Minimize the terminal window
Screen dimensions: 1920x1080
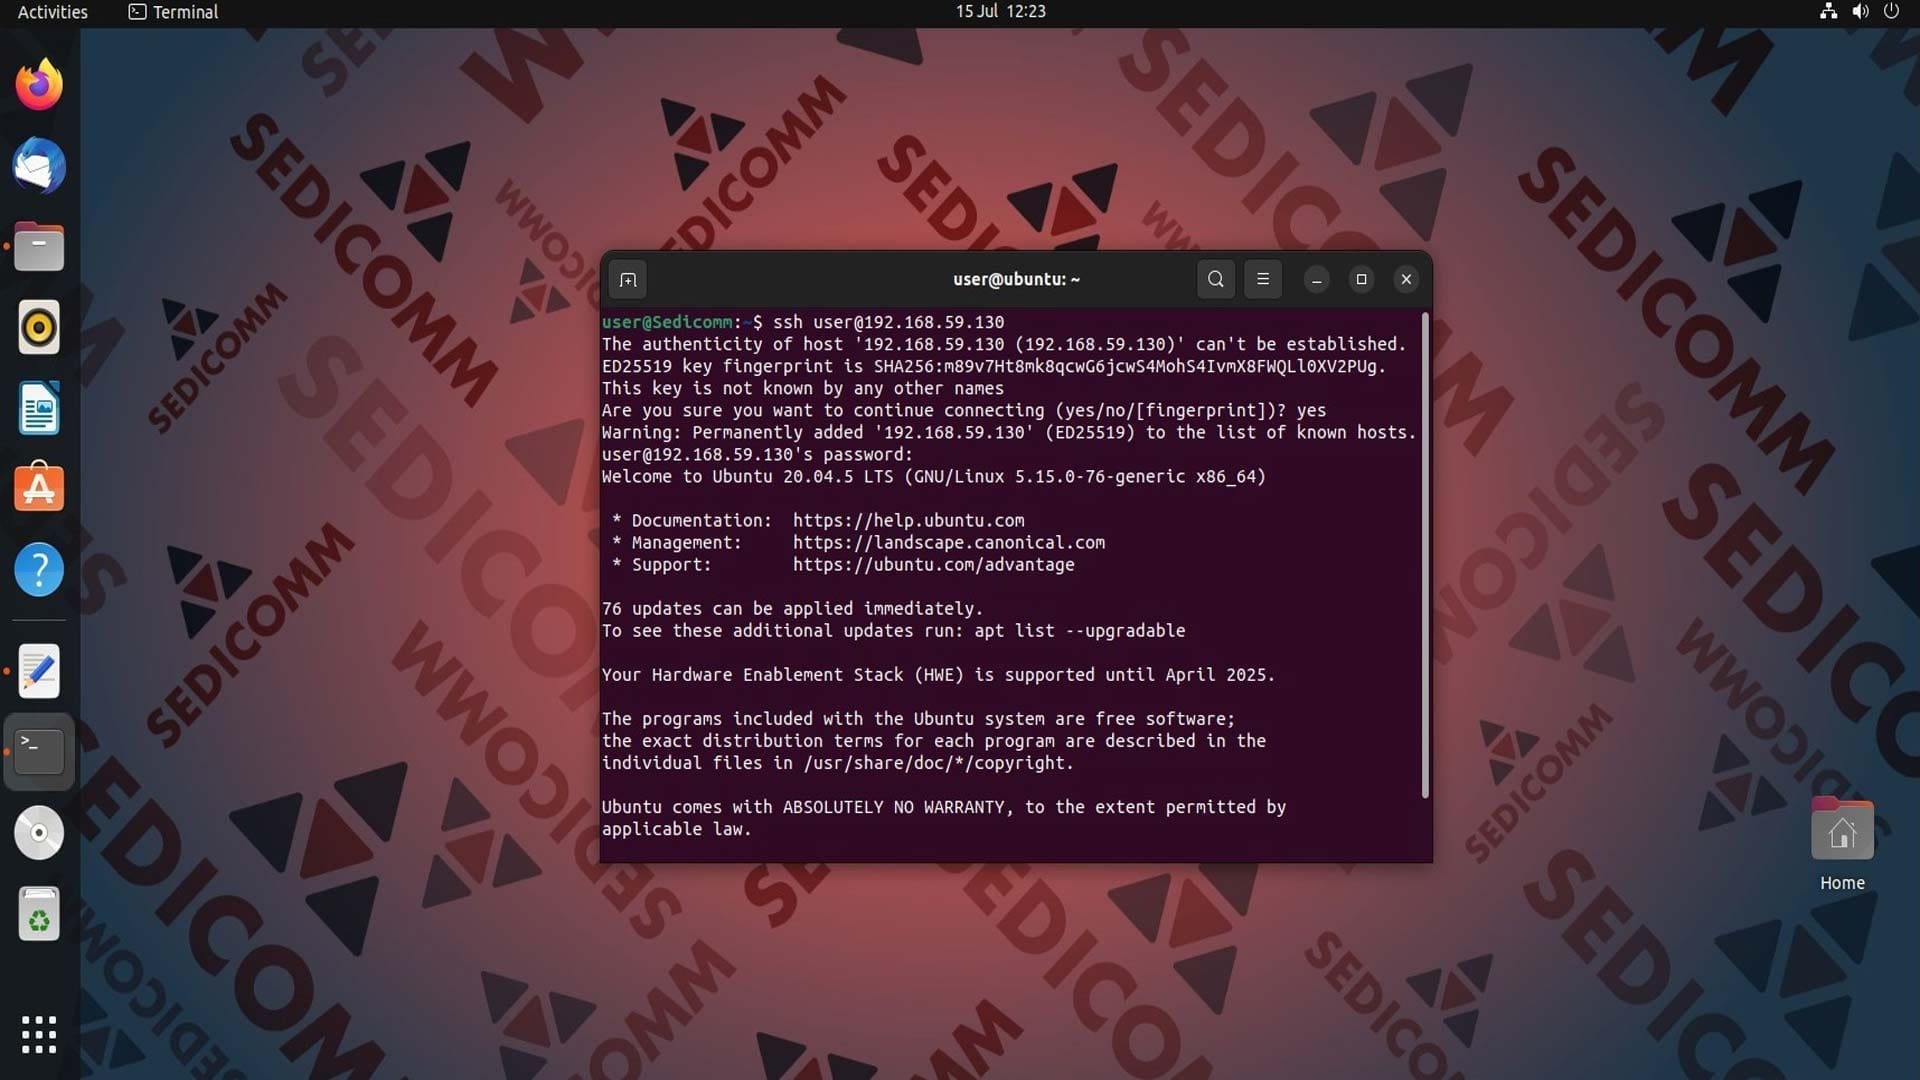1317,280
